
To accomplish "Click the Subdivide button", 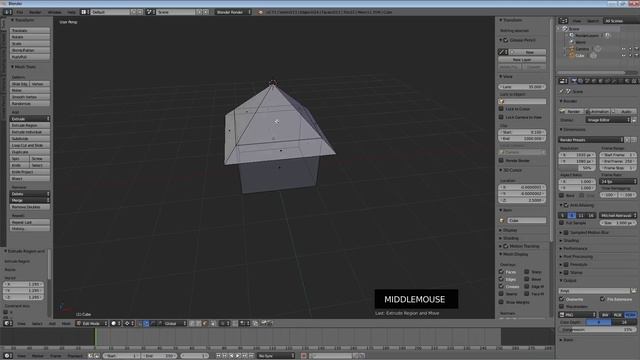I will (30, 139).
